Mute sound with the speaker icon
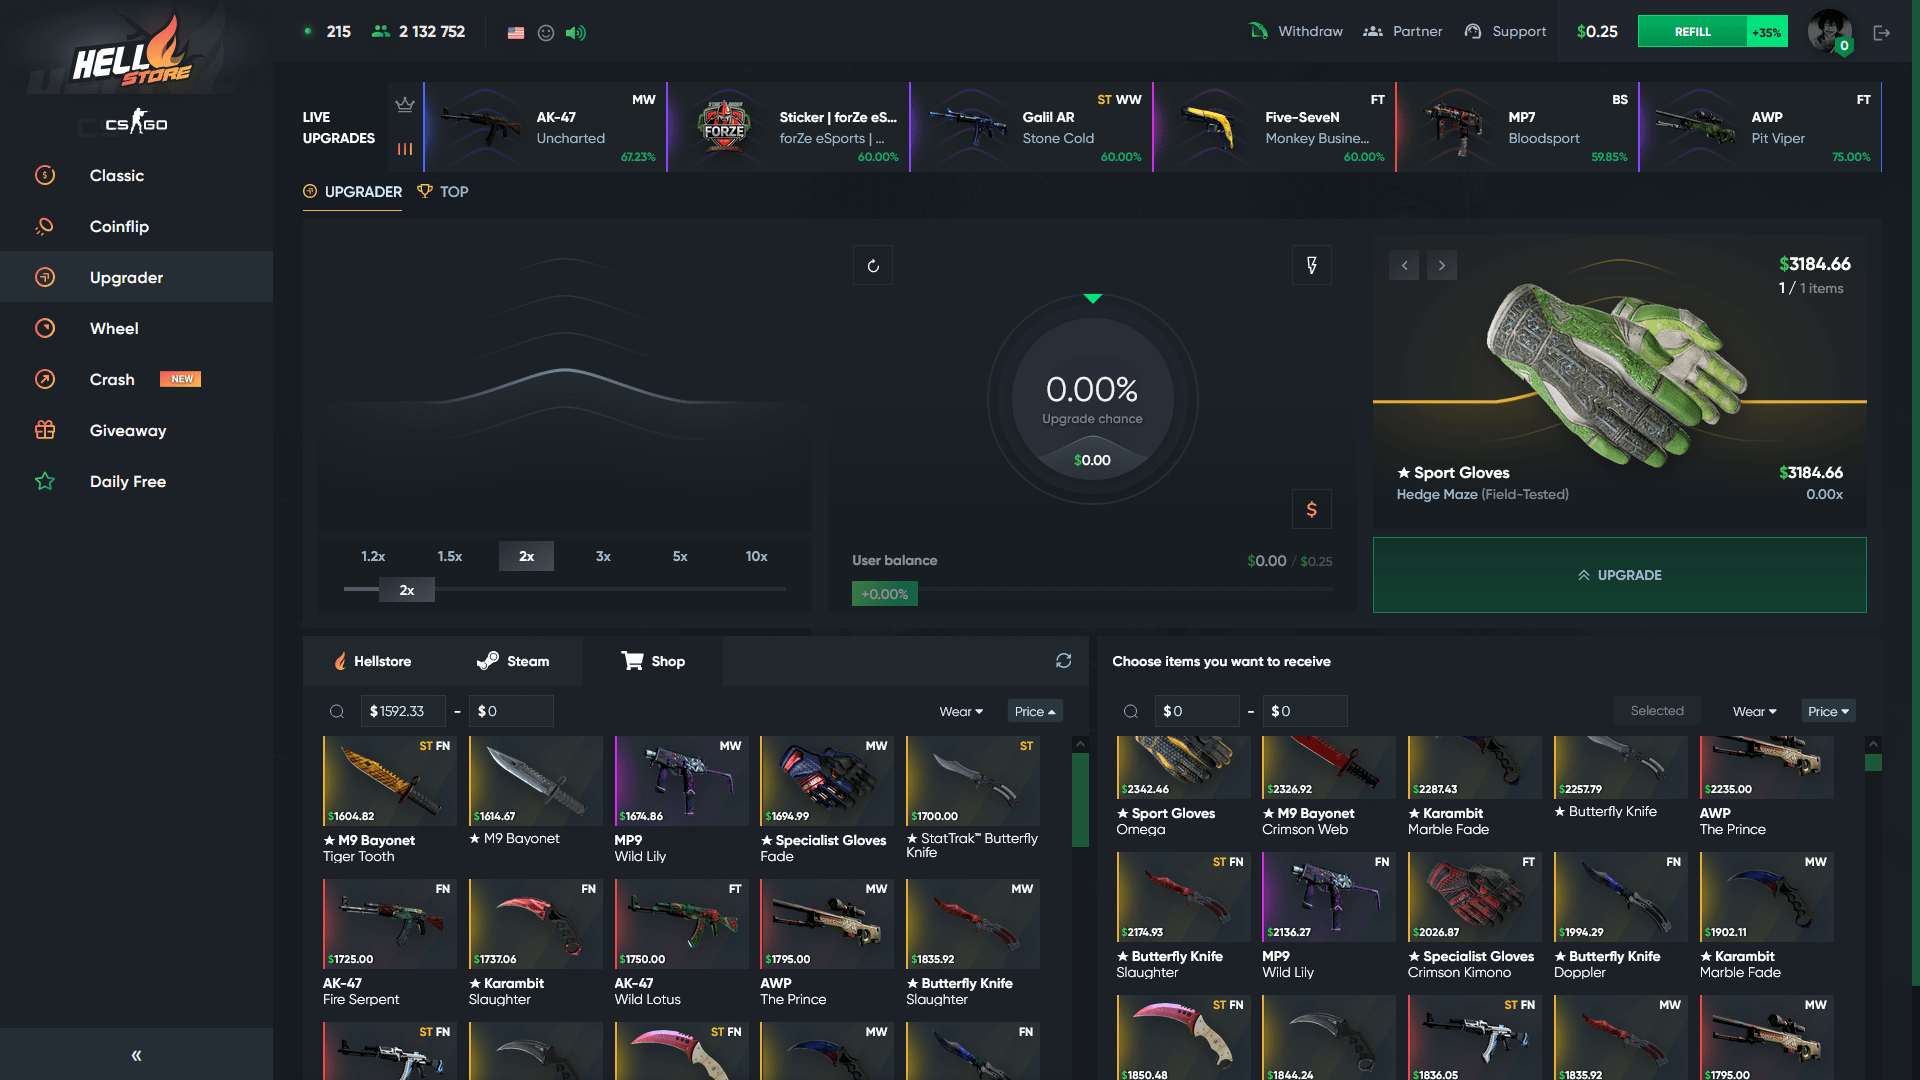Viewport: 1920px width, 1080px height. pyautogui.click(x=576, y=33)
